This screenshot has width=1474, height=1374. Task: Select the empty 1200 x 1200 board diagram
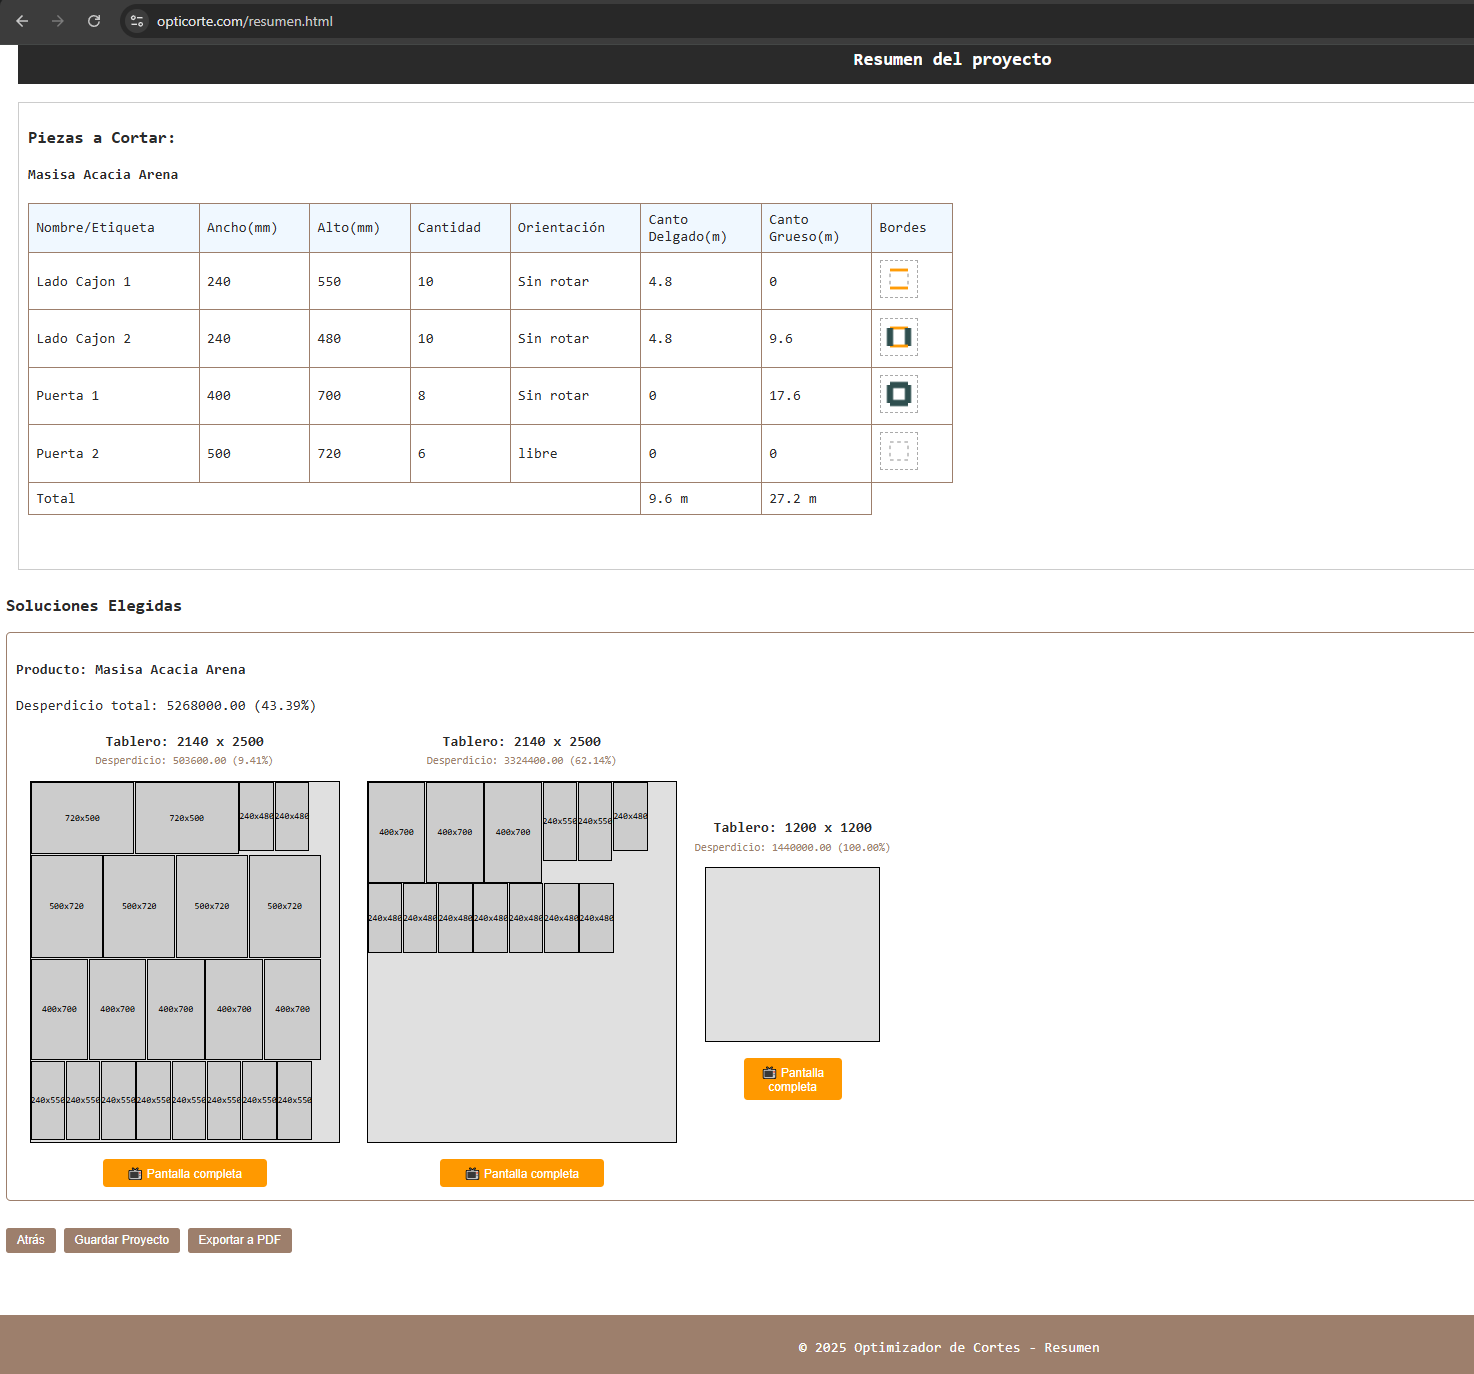coord(792,954)
